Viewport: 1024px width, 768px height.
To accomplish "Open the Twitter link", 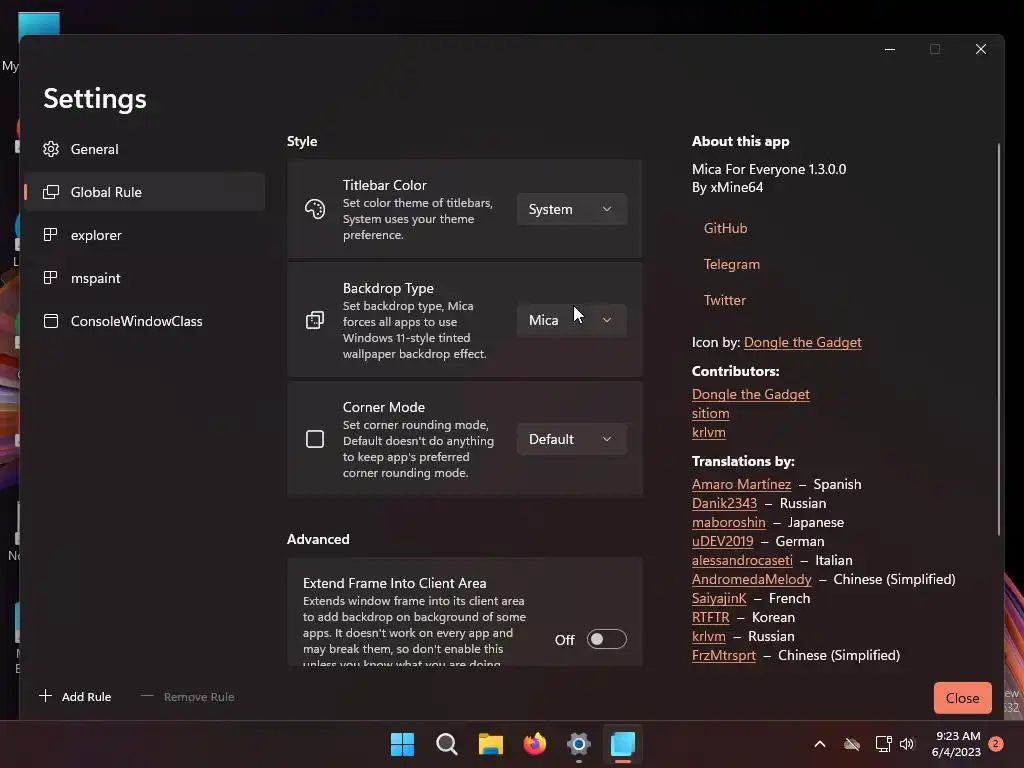I will pos(724,300).
